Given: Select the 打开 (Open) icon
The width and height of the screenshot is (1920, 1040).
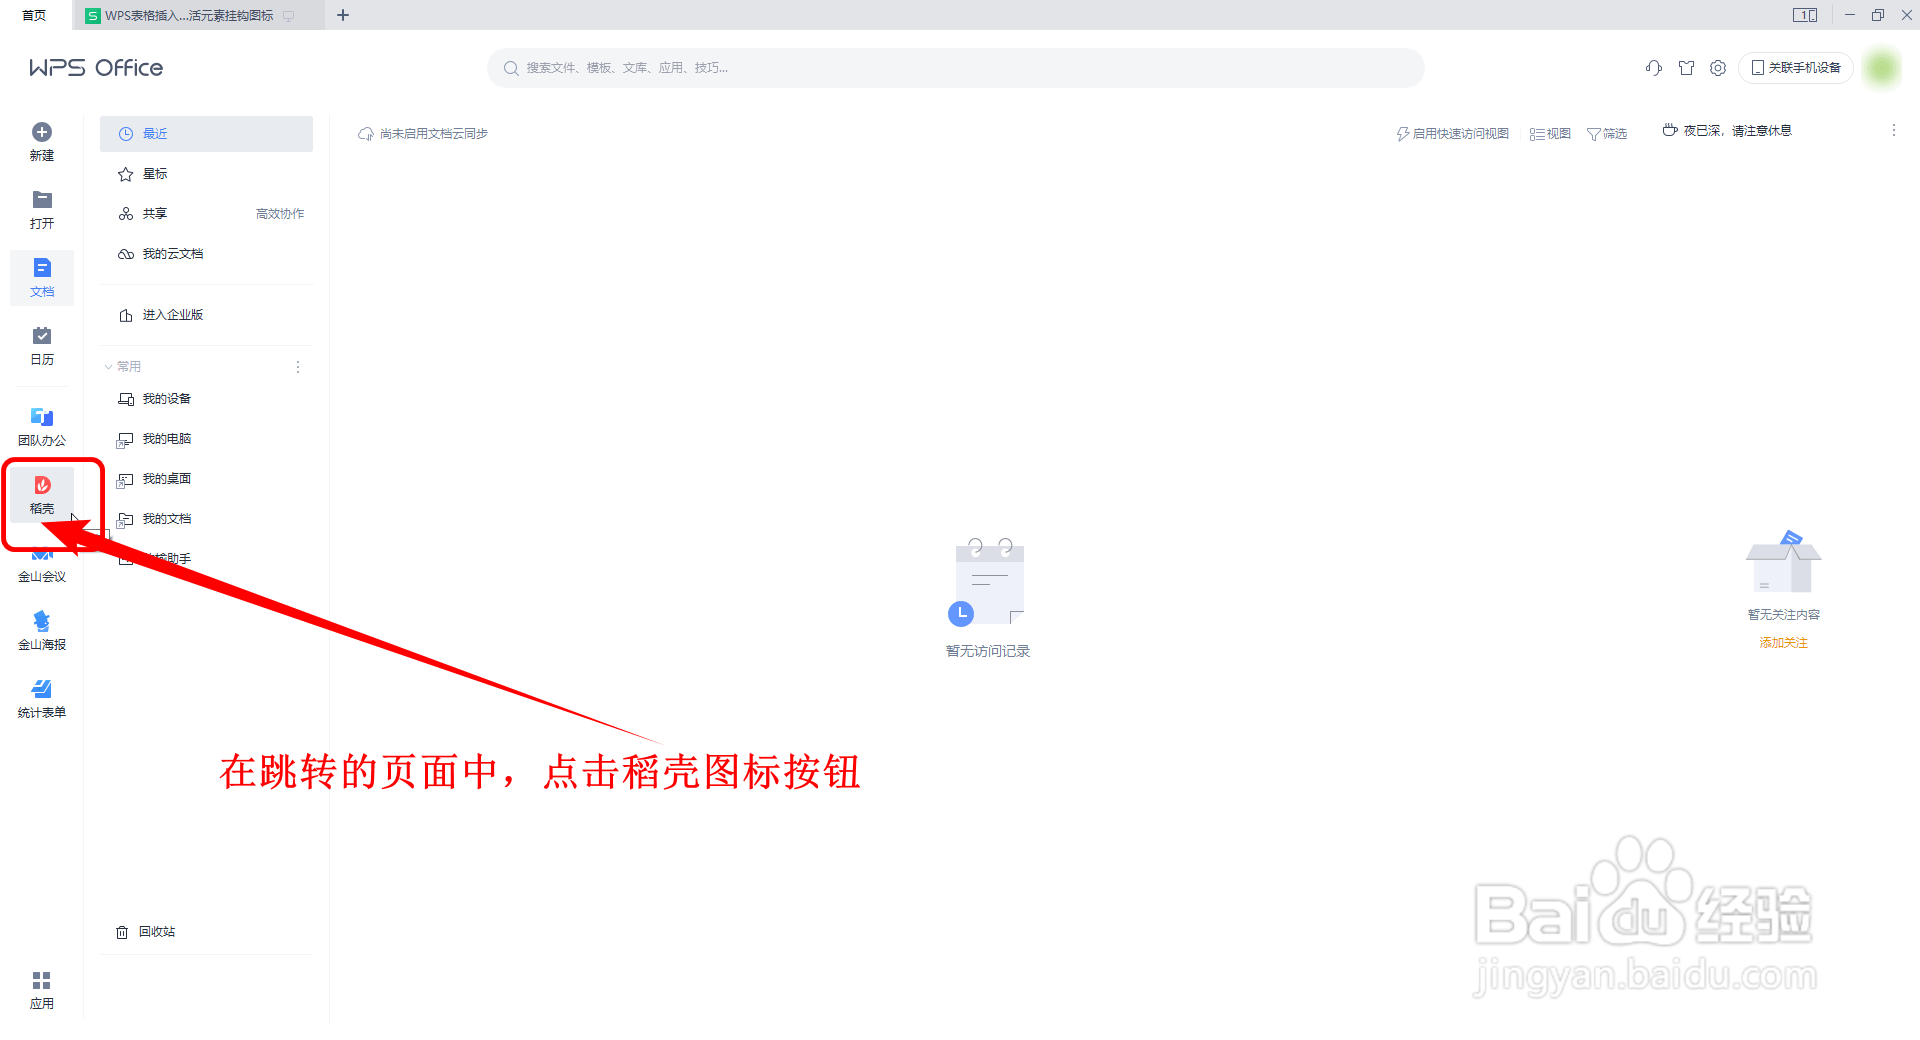Looking at the screenshot, I should (x=41, y=208).
